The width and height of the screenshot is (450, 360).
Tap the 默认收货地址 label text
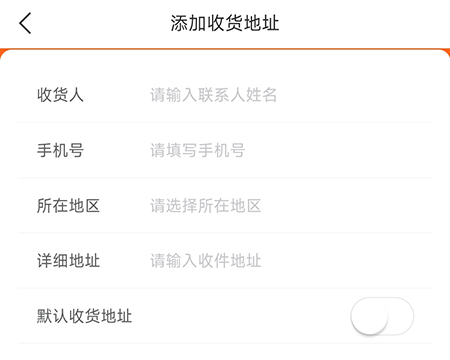click(x=84, y=316)
